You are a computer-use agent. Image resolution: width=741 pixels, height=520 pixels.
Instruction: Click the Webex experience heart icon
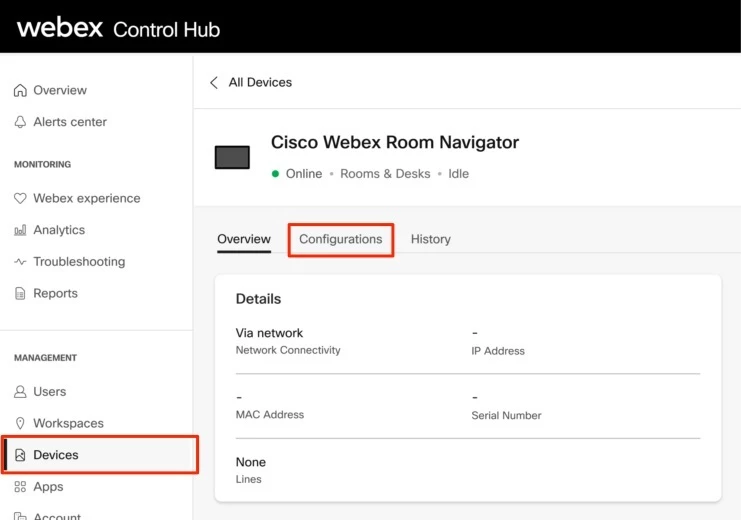20,198
